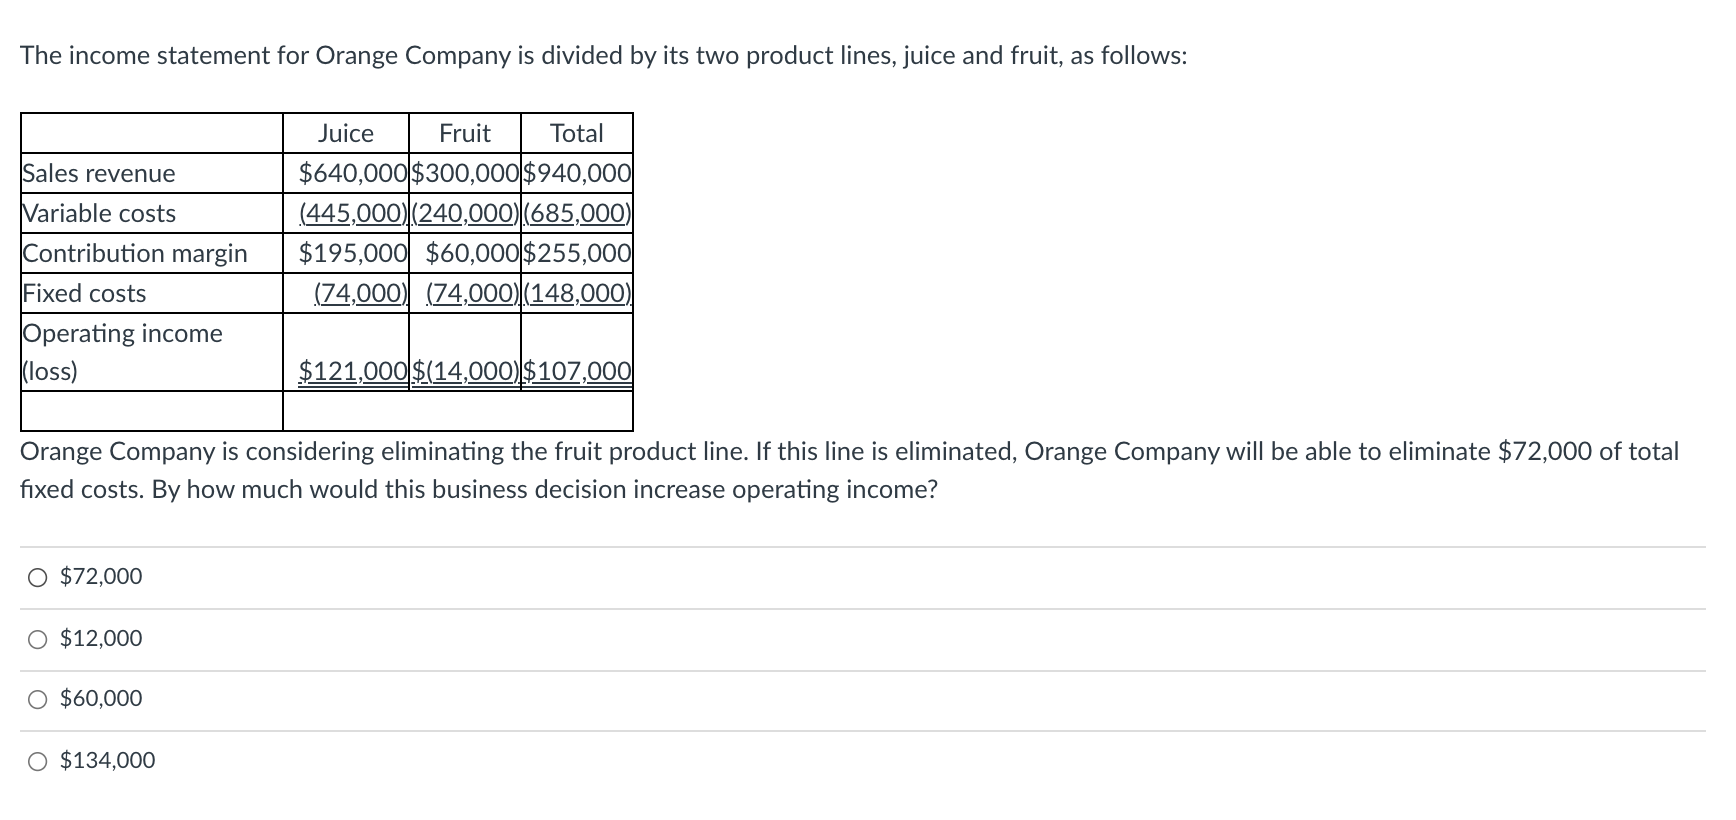This screenshot has height=820, width=1736.
Task: Click the $134,000 answer option label
Action: pos(107,760)
